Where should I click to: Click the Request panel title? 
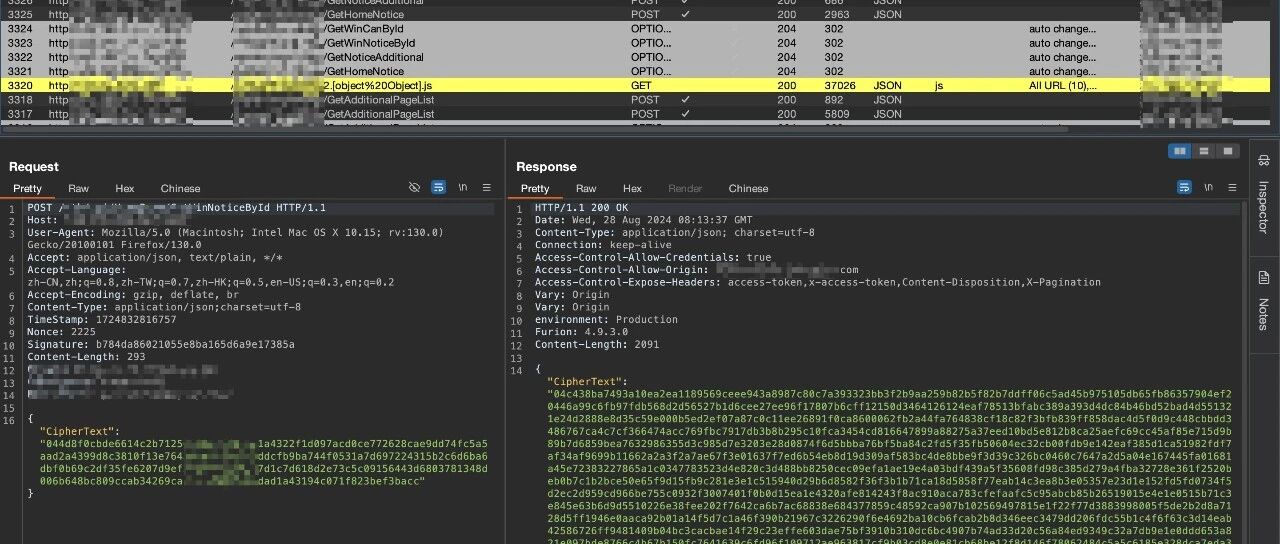point(34,167)
